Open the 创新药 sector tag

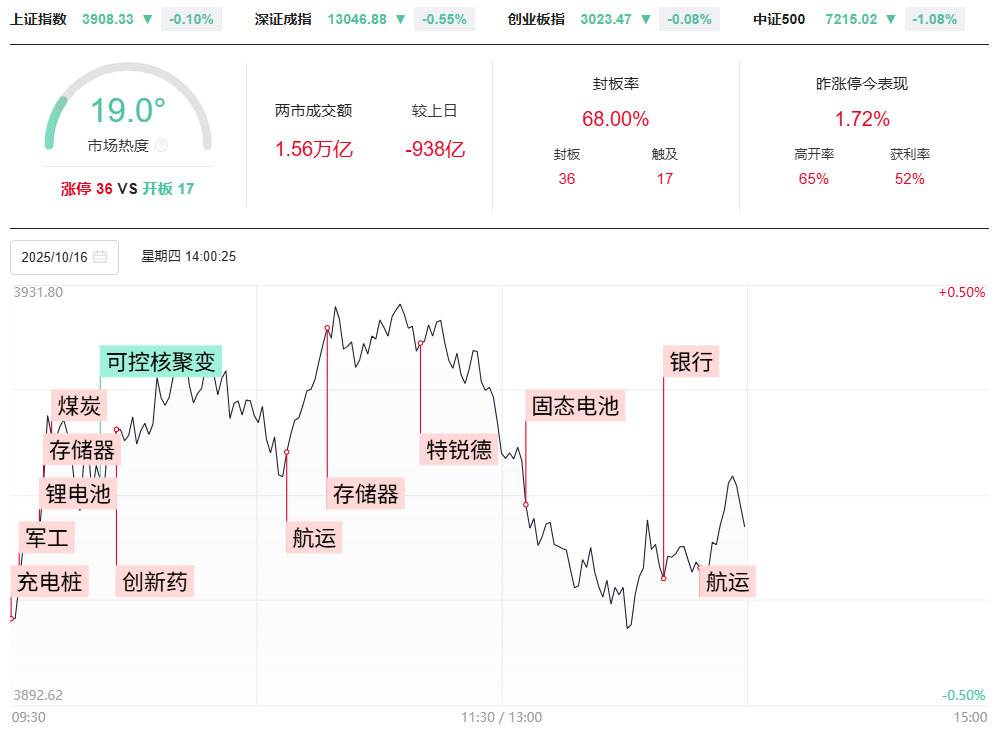point(155,581)
